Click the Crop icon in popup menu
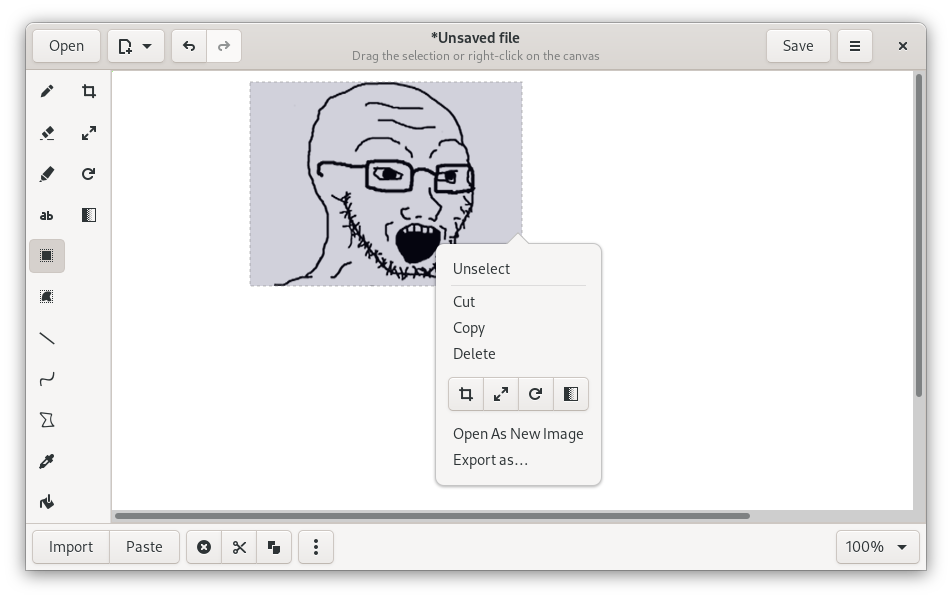The width and height of the screenshot is (952, 599). point(466,394)
